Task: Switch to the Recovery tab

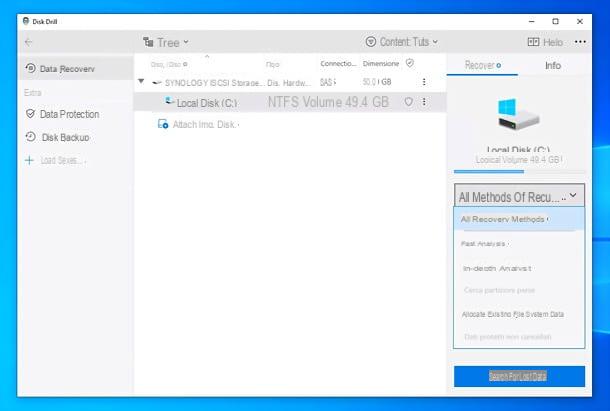Action: [x=482, y=65]
